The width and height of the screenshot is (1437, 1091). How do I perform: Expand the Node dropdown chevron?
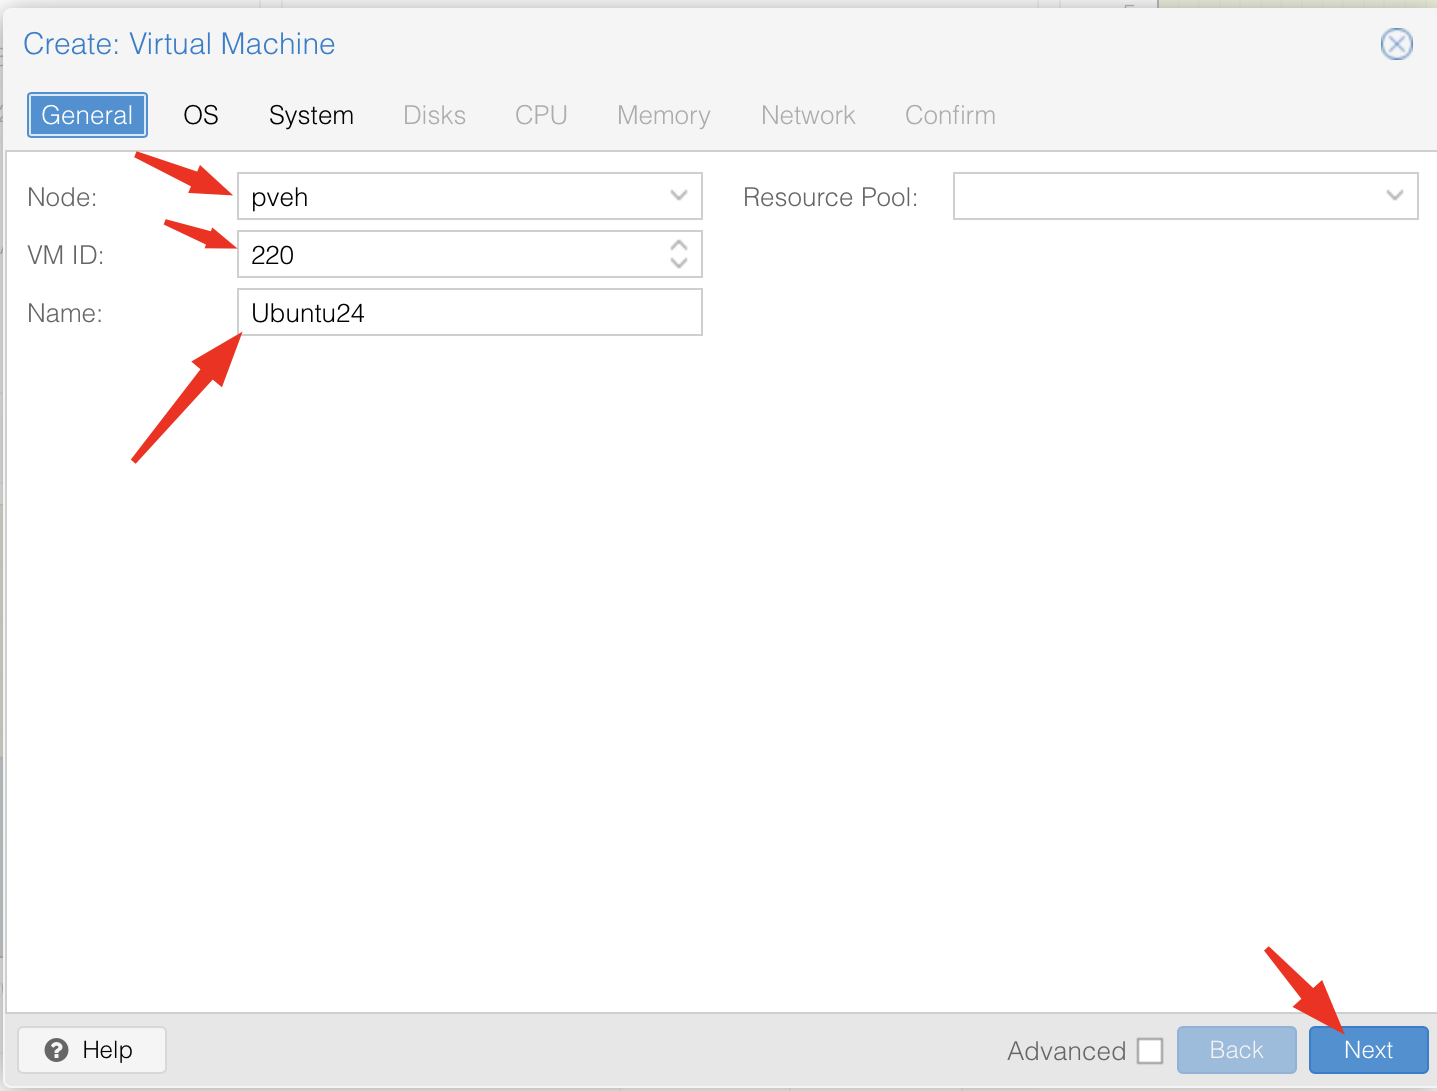tap(679, 196)
